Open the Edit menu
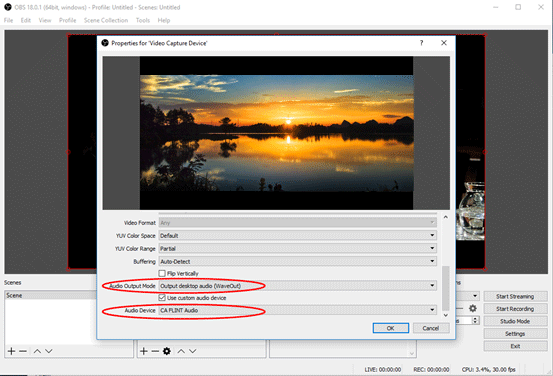The height and width of the screenshot is (376, 553). click(26, 20)
